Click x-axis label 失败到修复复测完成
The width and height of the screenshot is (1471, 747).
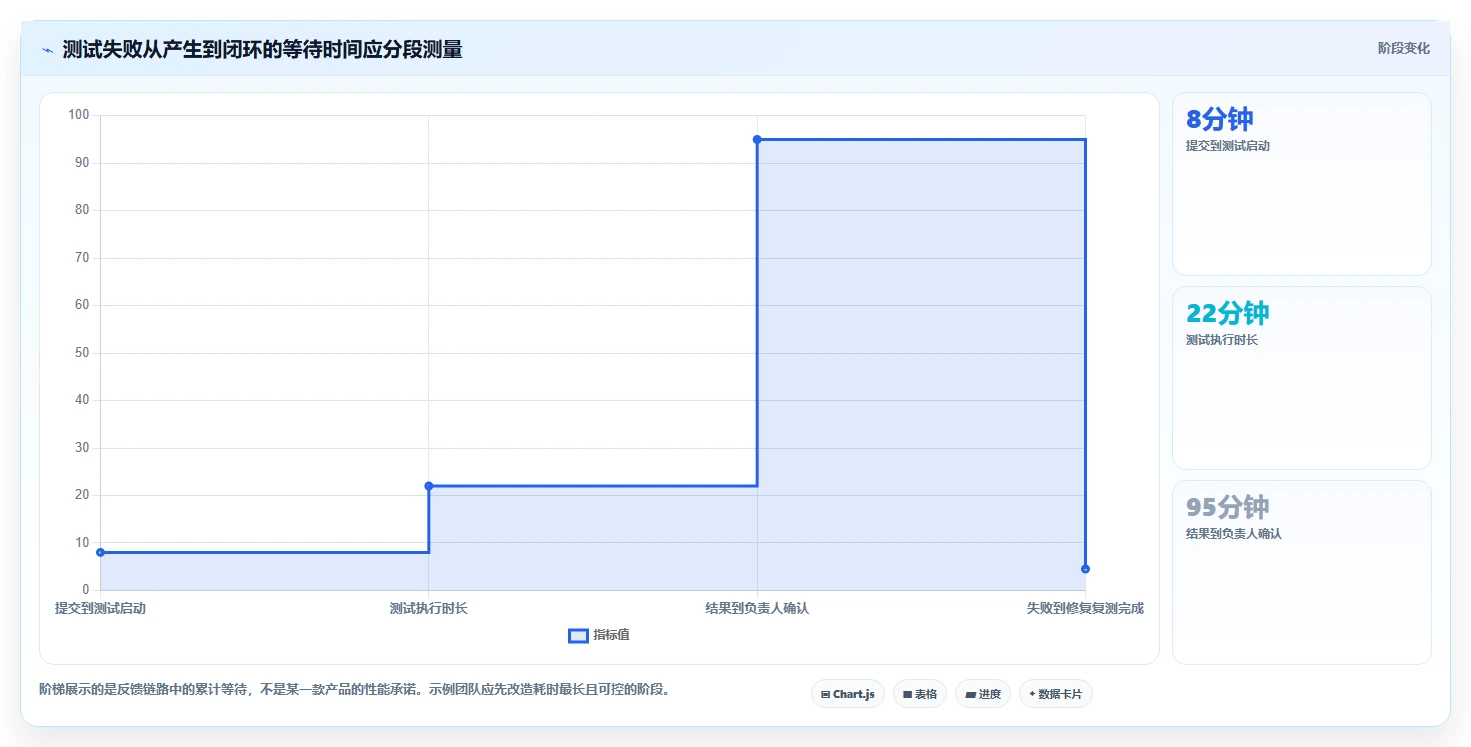[1085, 608]
